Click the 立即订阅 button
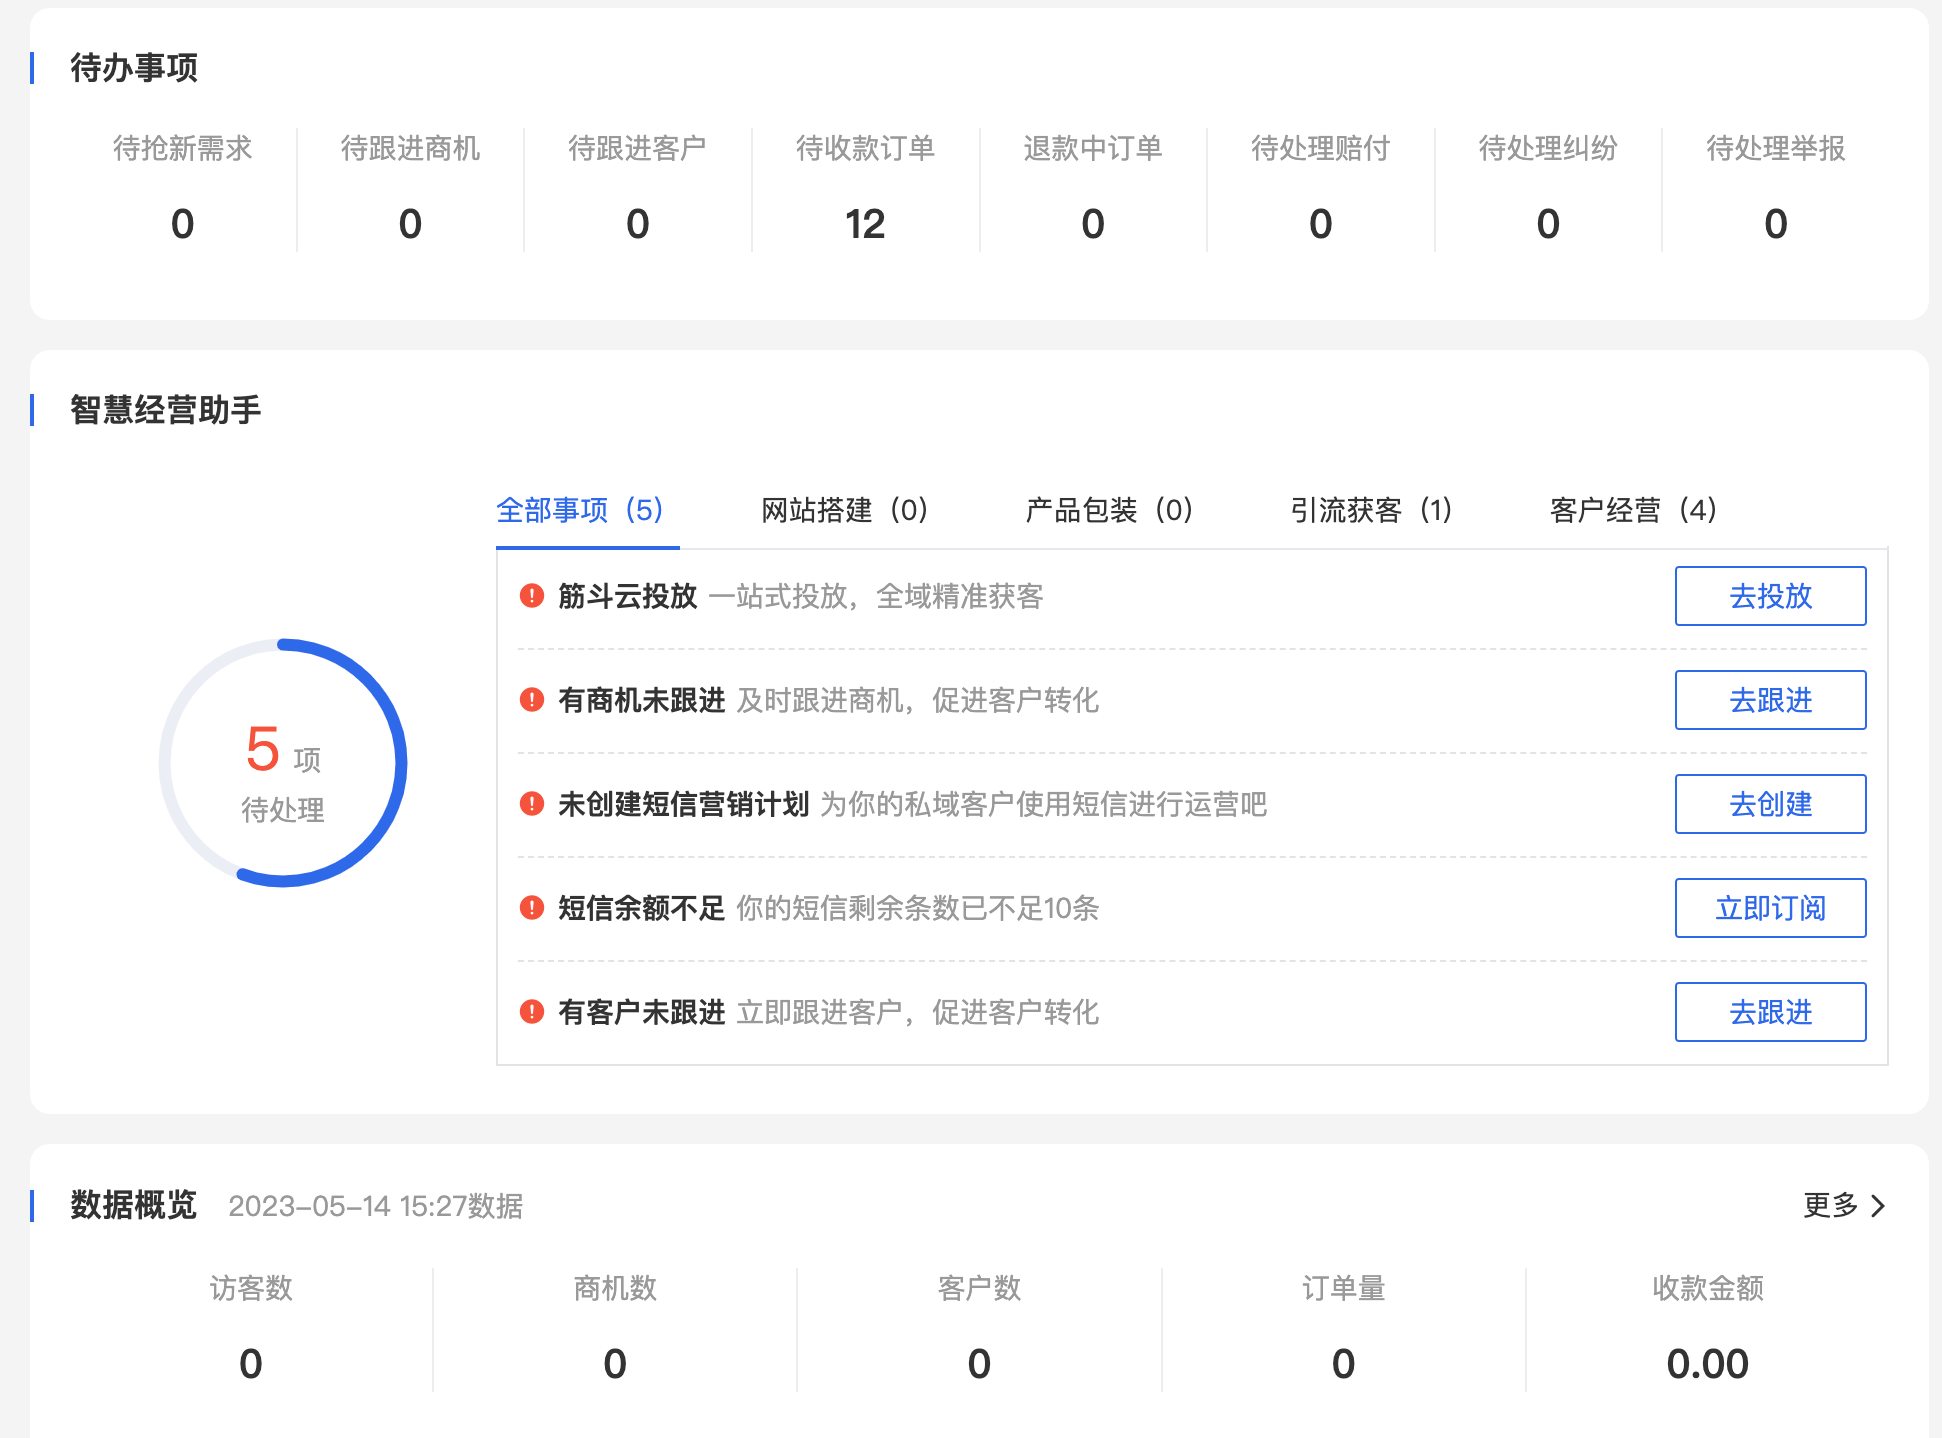 coord(1770,908)
